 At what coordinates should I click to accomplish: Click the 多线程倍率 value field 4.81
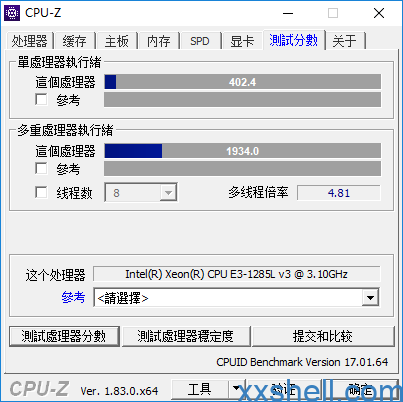pos(339,193)
